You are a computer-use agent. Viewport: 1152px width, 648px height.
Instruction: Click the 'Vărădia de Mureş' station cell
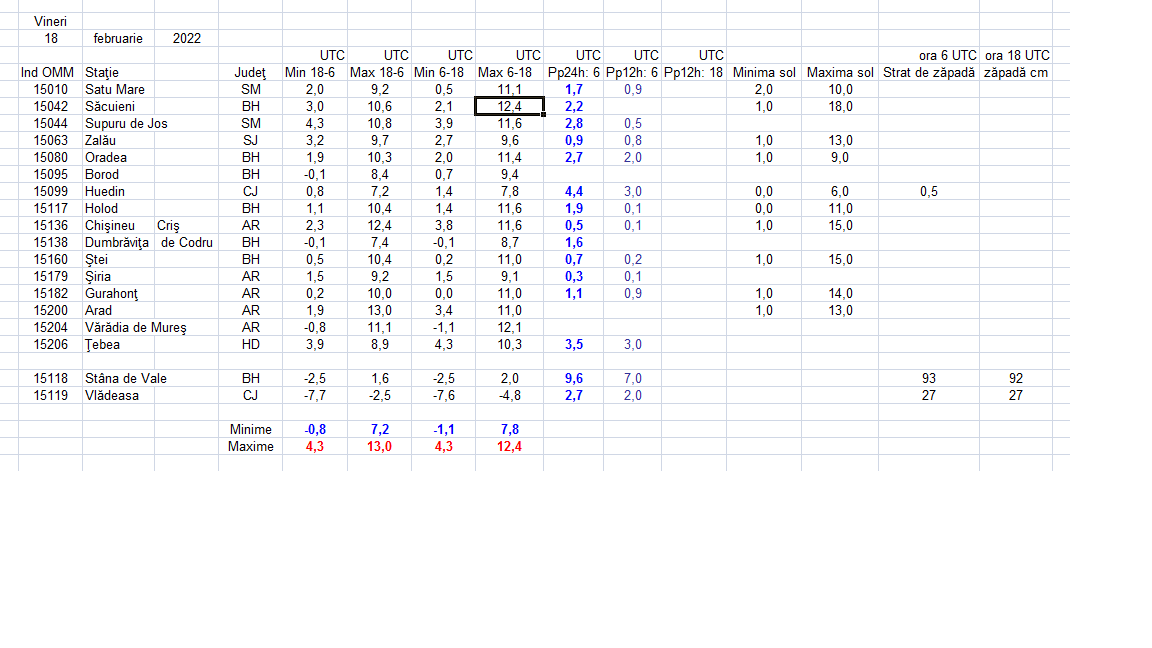click(136, 327)
